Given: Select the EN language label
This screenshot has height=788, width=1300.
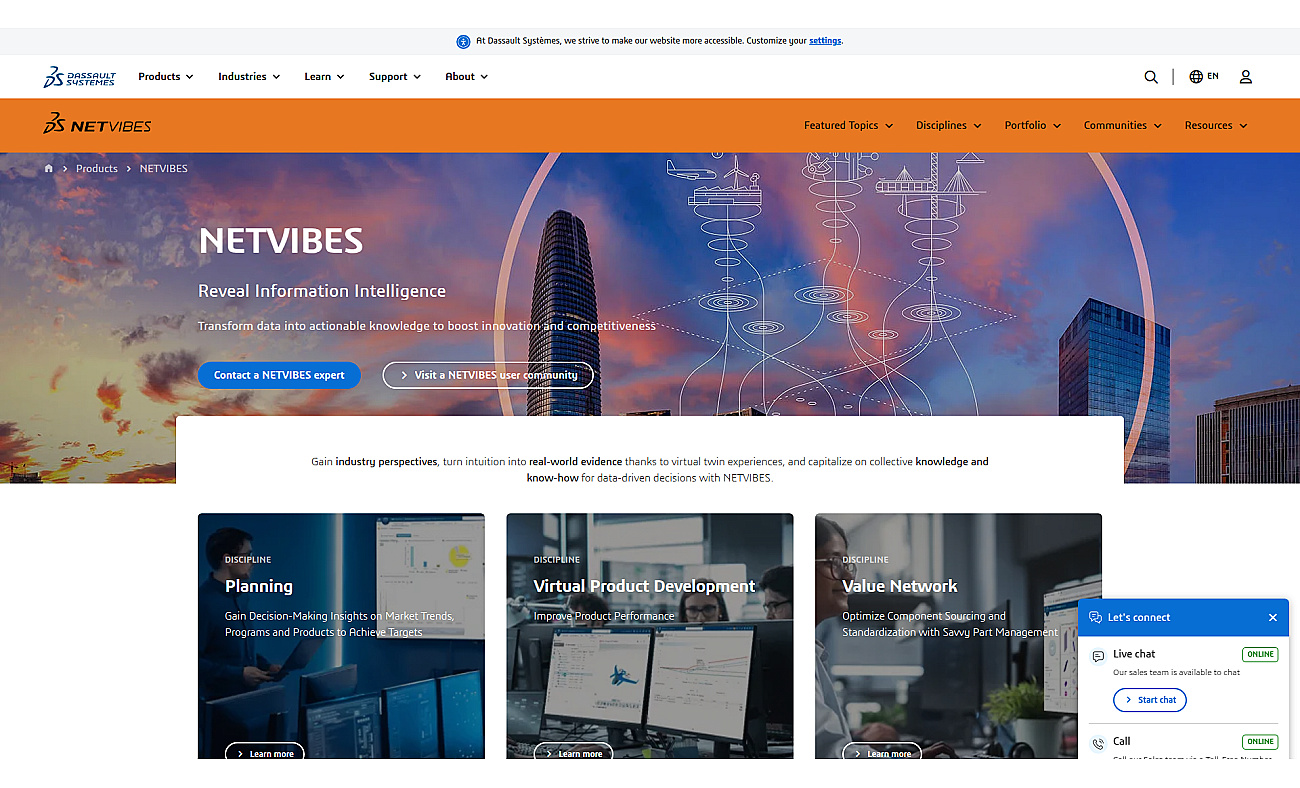Looking at the screenshot, I should pyautogui.click(x=1213, y=76).
